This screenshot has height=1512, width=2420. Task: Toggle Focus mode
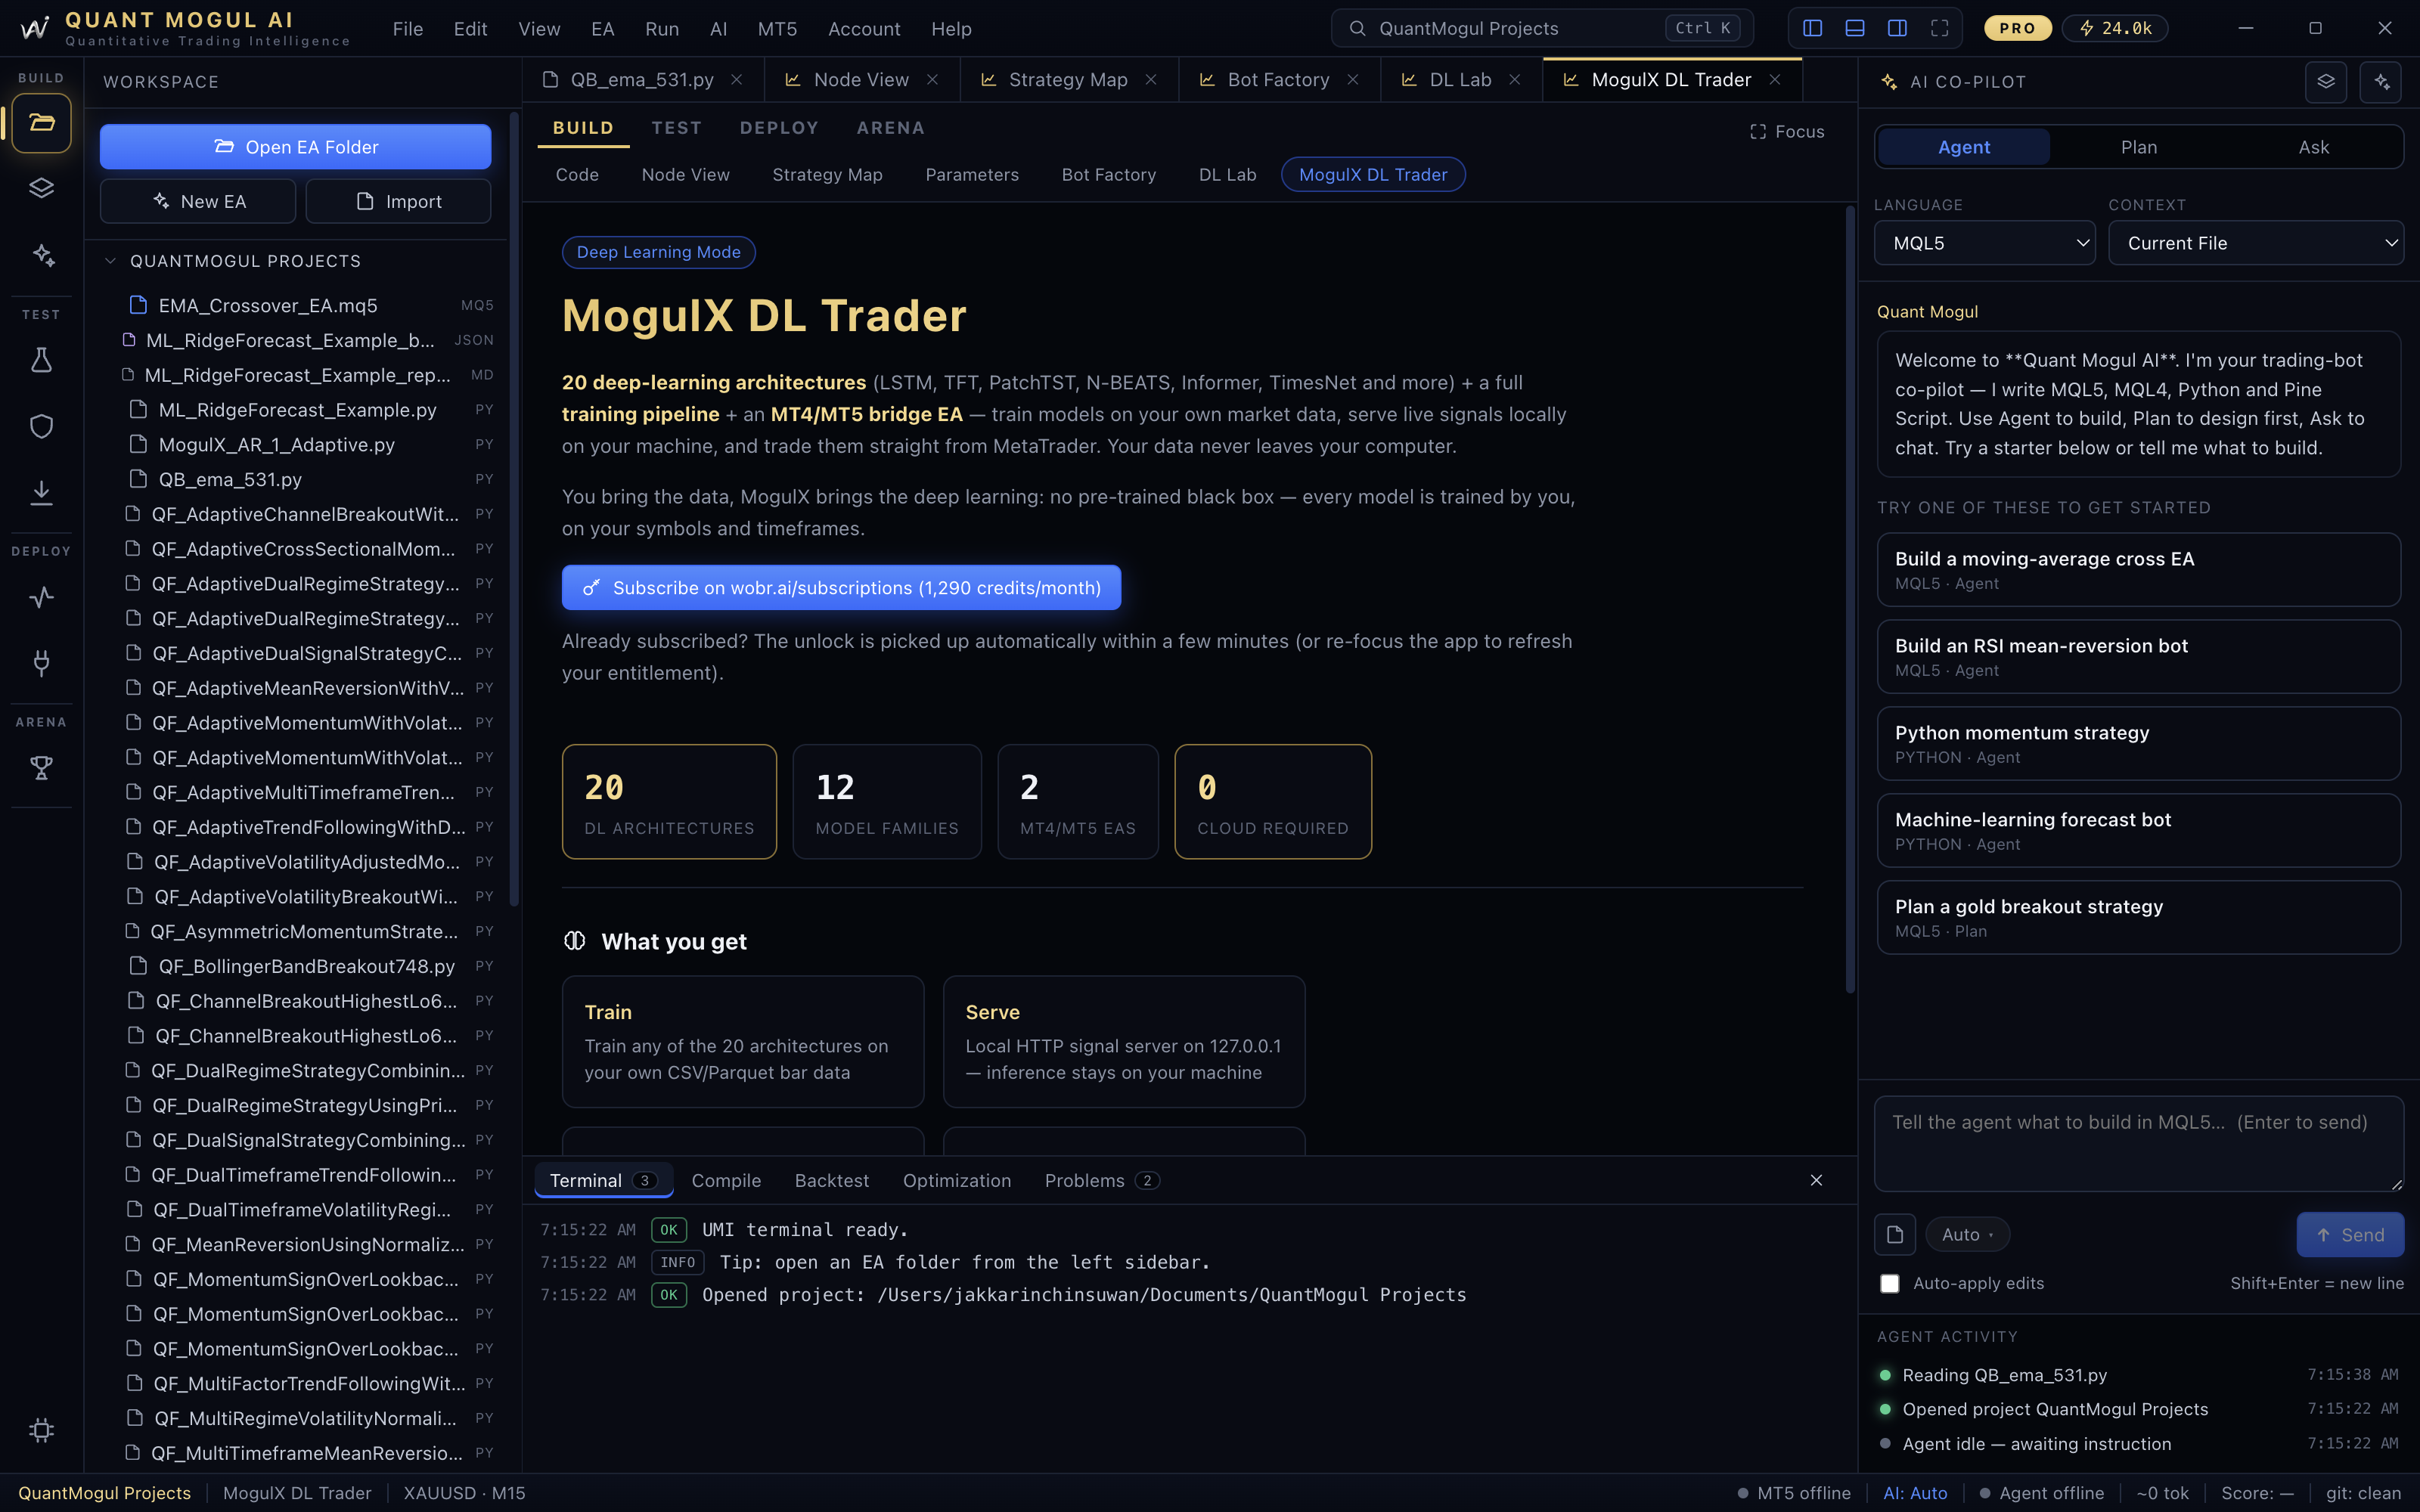1787,132
